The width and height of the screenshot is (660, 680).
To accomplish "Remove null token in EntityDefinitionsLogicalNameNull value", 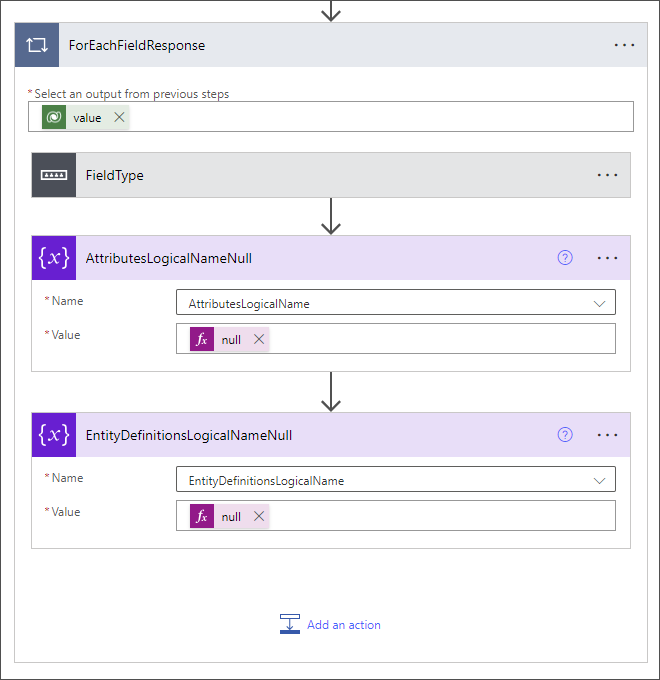I will pyautogui.click(x=259, y=516).
